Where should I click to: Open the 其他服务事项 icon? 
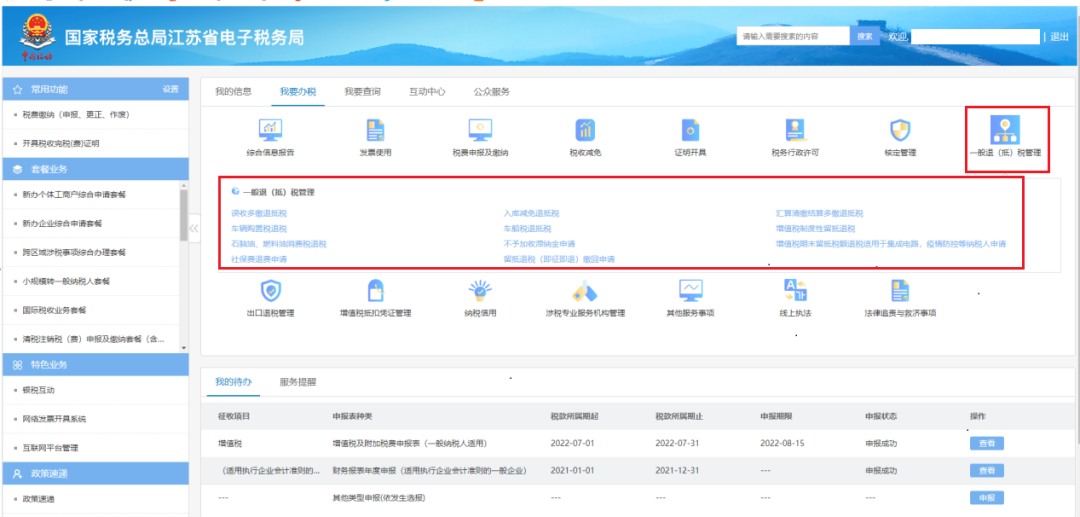[690, 291]
